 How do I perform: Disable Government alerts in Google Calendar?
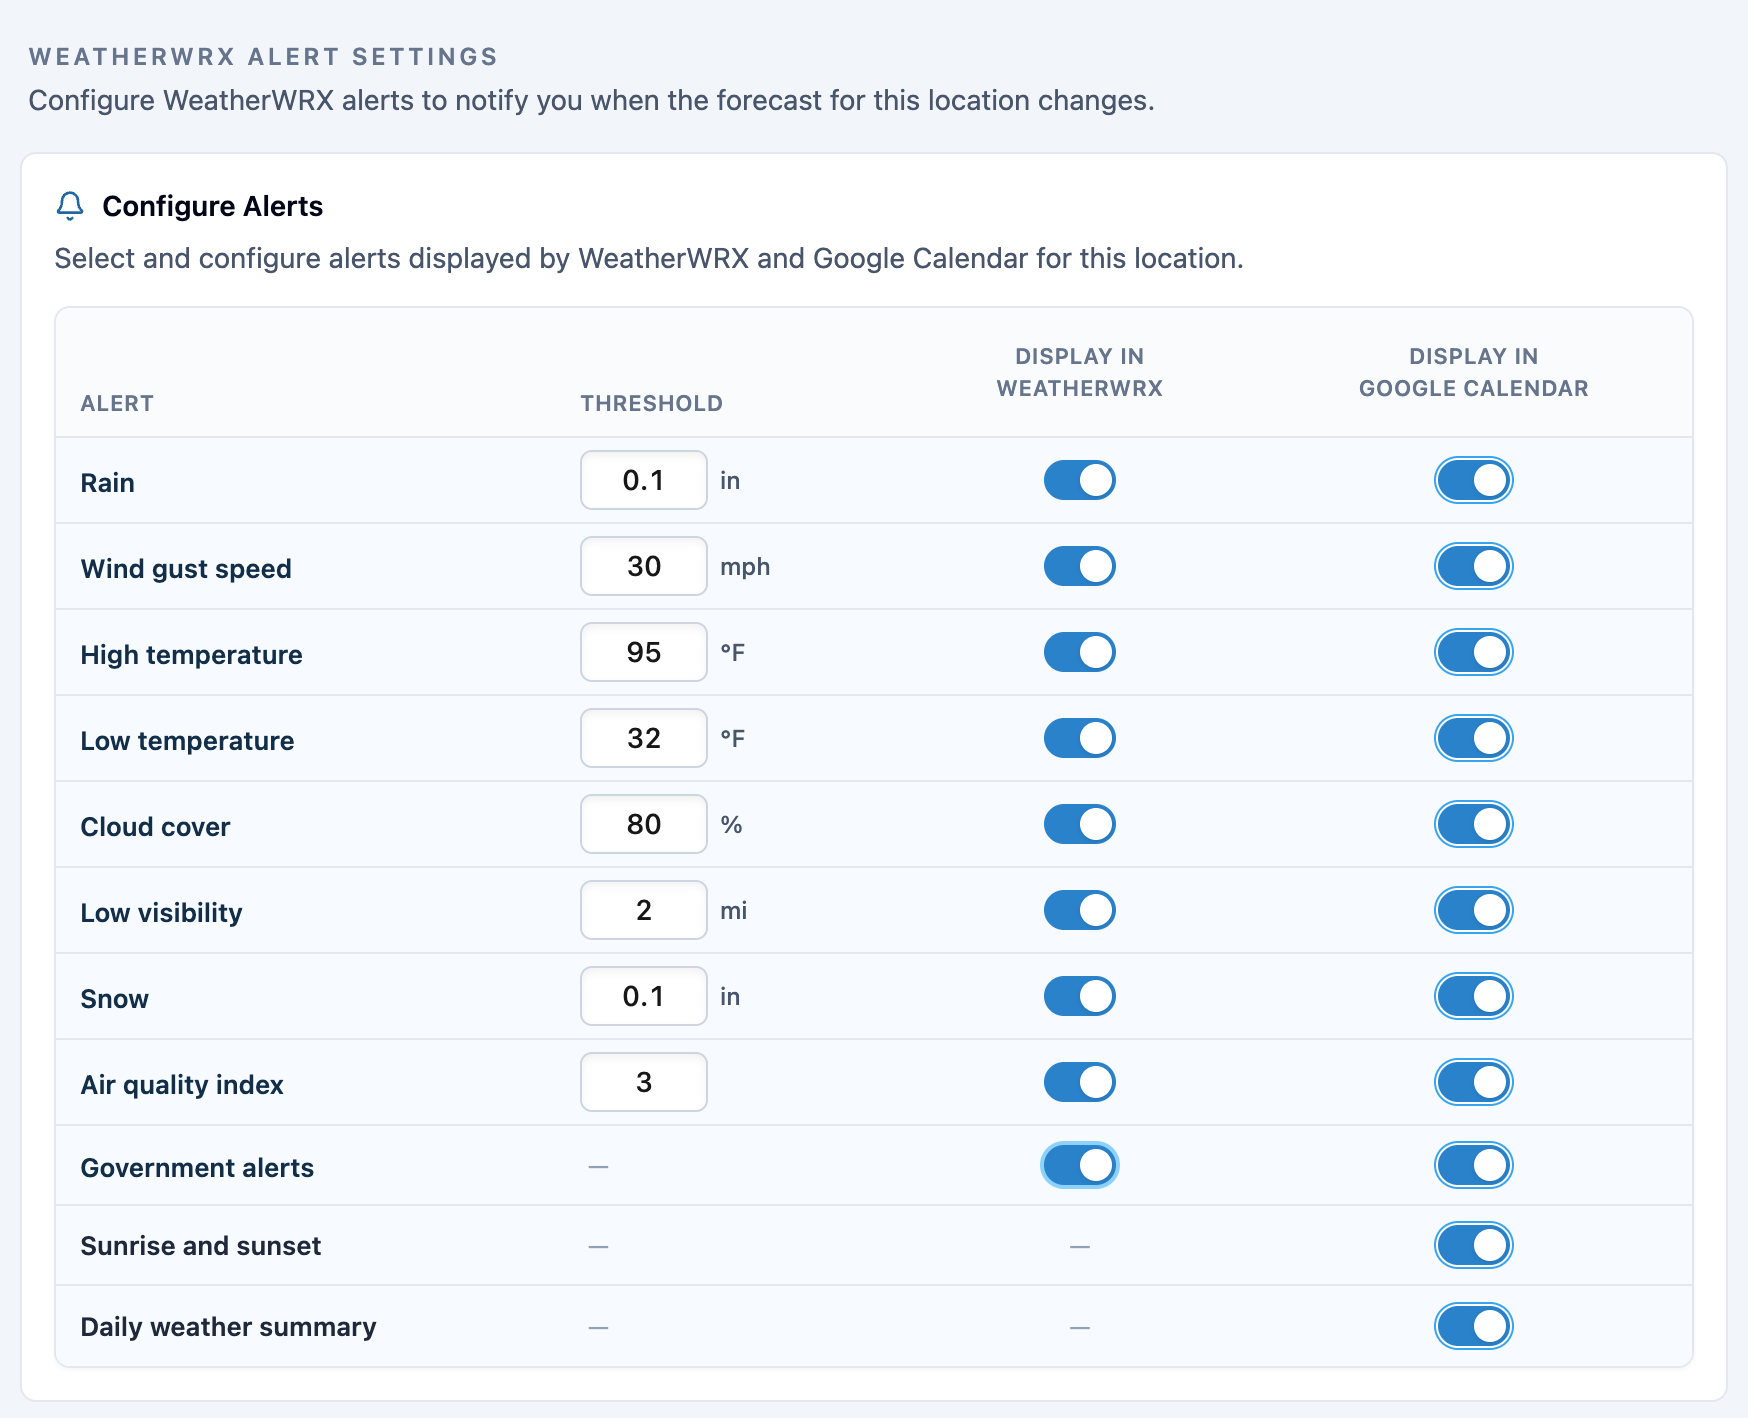[1473, 1165]
